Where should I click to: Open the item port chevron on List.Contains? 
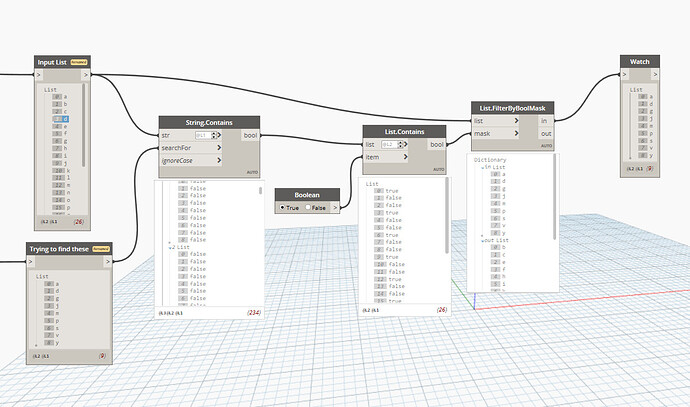(406, 157)
